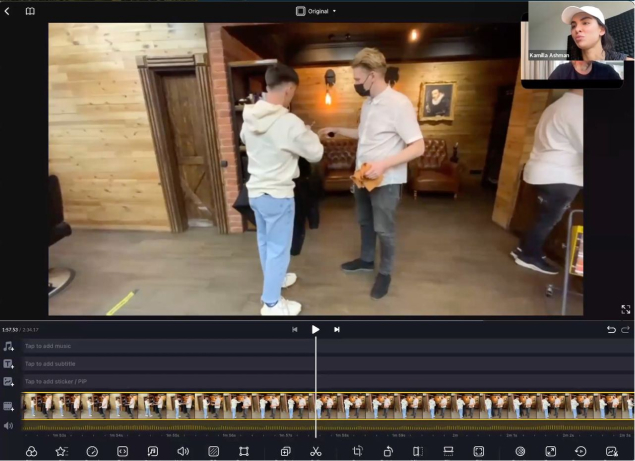635x461 pixels.
Task: Open the effects star tool
Action: (x=62, y=452)
